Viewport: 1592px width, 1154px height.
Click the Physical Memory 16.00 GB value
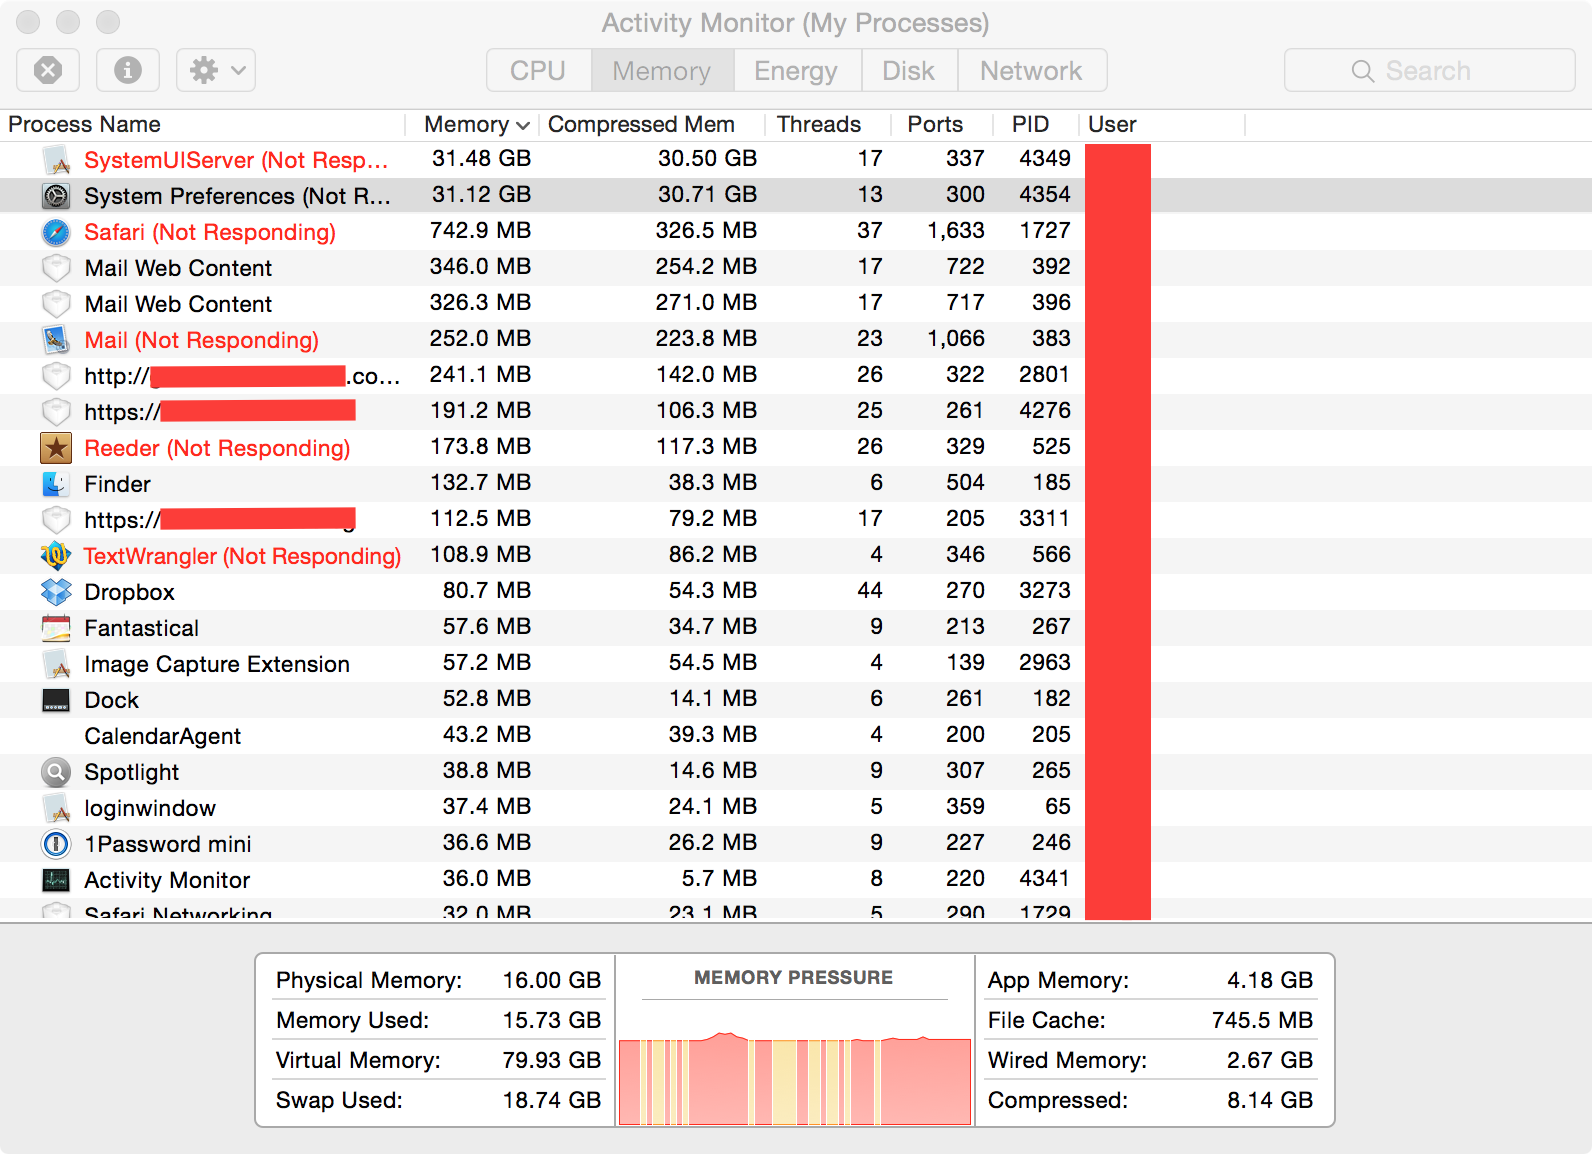pyautogui.click(x=552, y=980)
